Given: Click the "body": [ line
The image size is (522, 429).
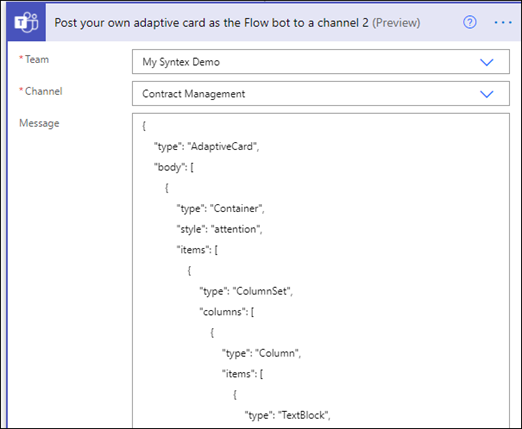Looking at the screenshot, I should [174, 167].
